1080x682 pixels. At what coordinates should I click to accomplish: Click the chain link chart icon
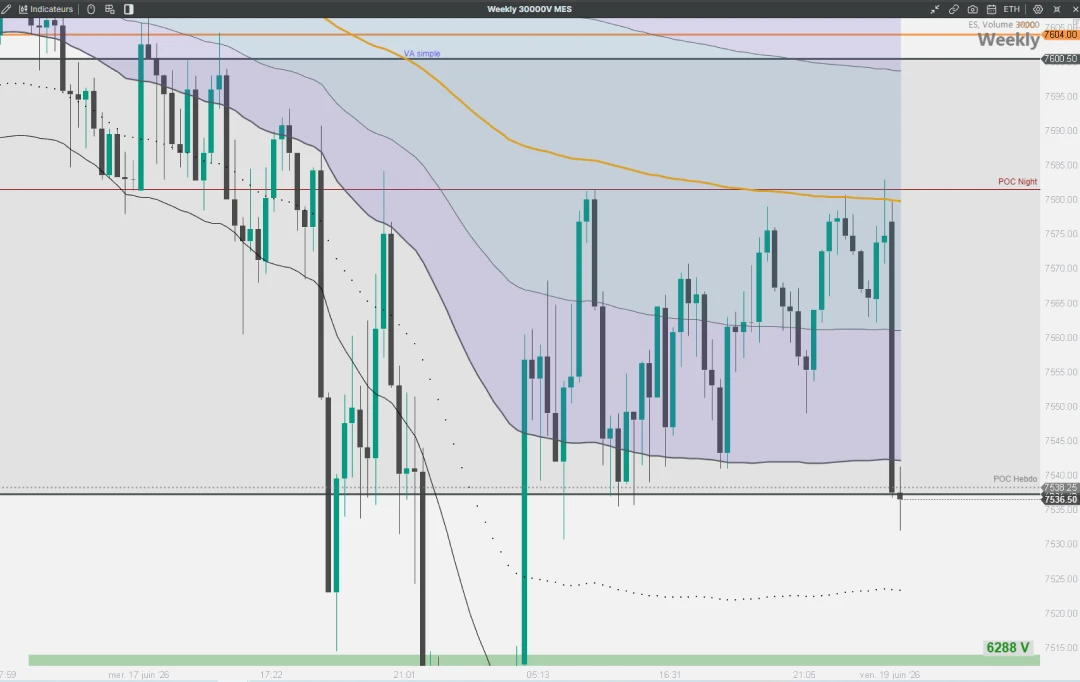(954, 9)
